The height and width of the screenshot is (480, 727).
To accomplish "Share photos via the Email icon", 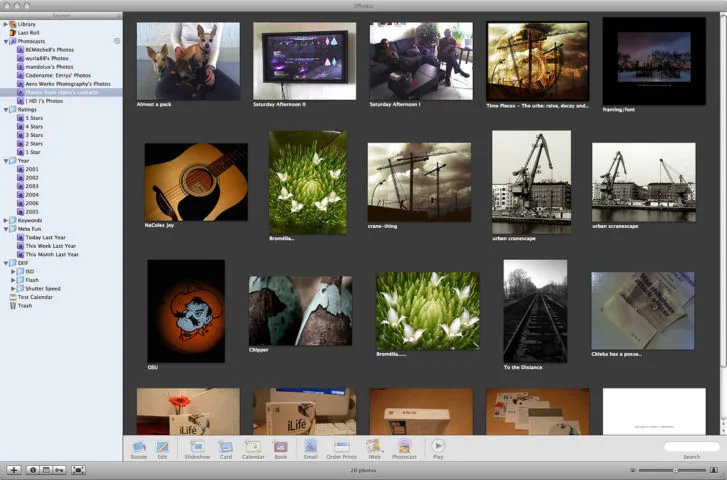I will (311, 447).
